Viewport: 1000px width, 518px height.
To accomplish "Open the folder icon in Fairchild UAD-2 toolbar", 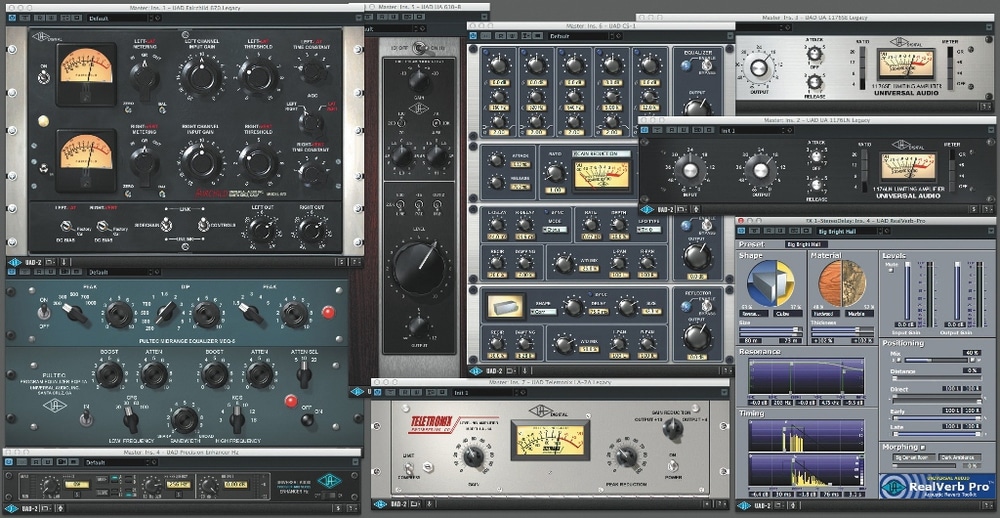I will click(50, 262).
